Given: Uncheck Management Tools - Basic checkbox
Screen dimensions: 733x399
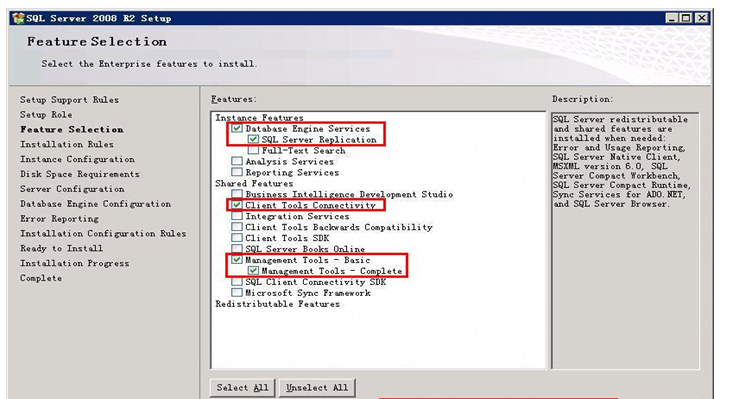Looking at the screenshot, I should [237, 260].
